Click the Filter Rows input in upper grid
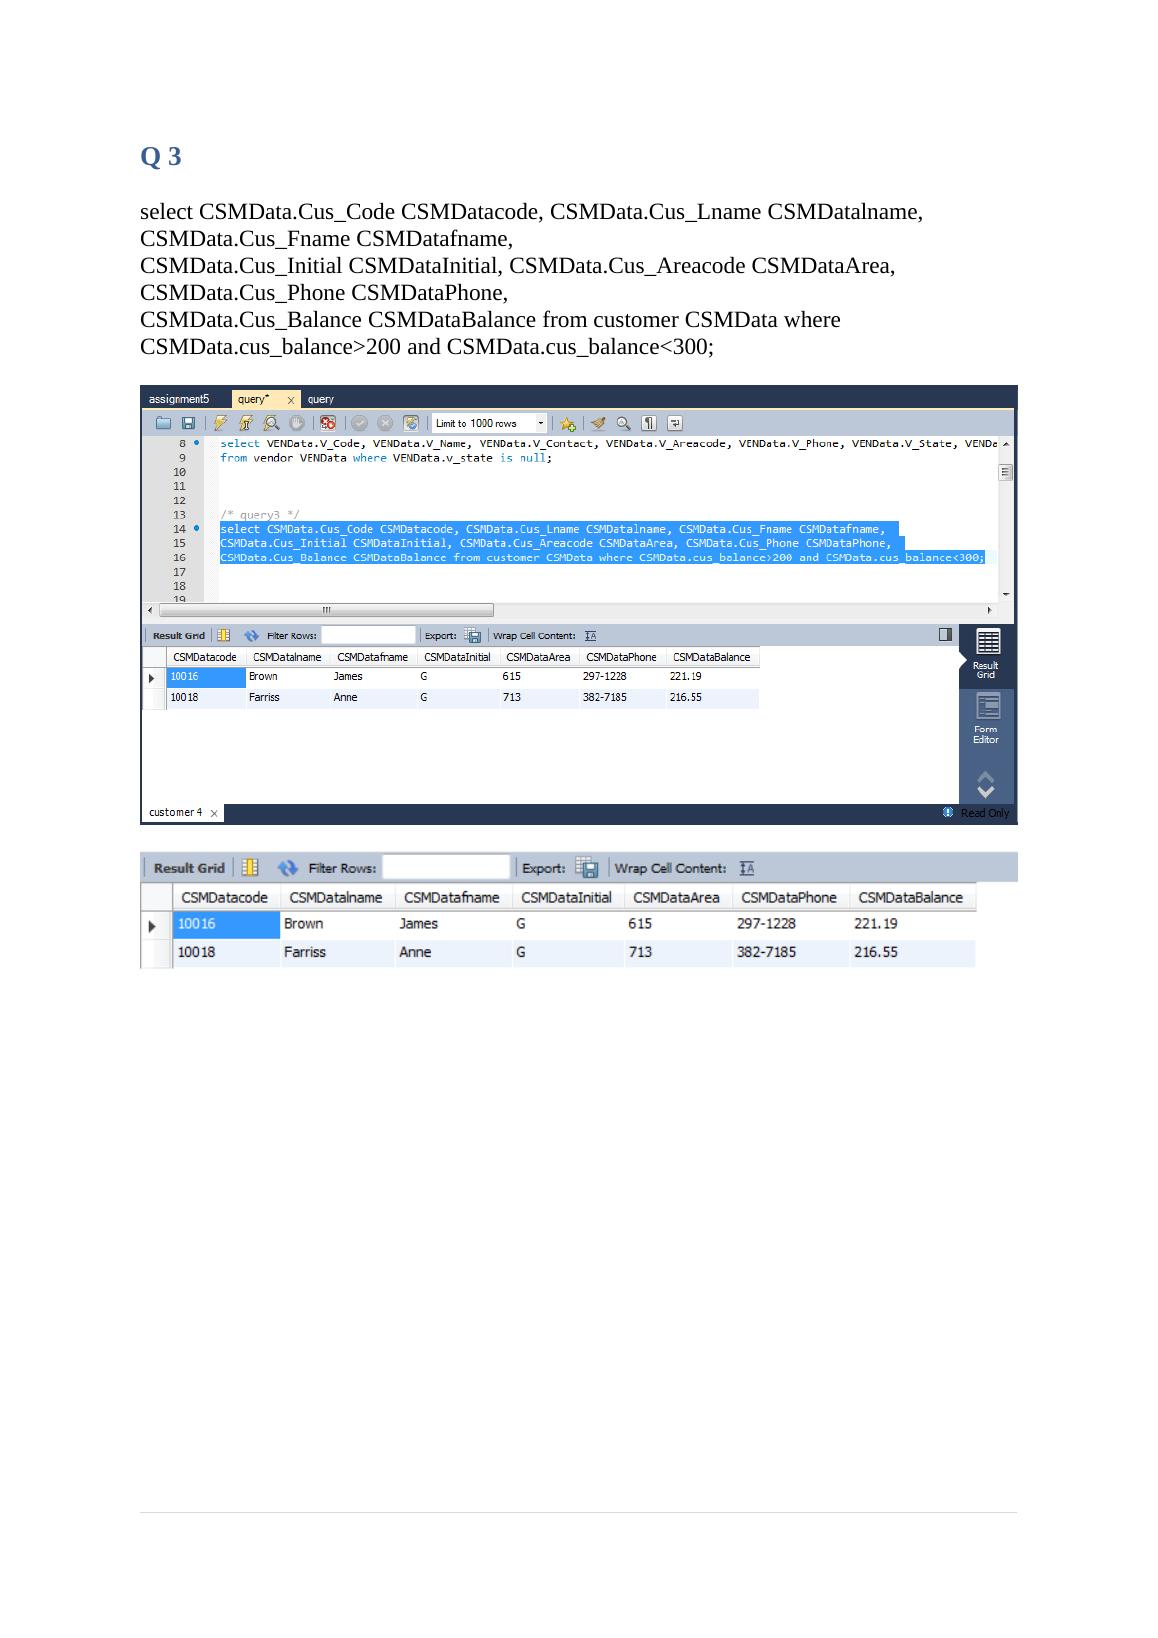The height and width of the screenshot is (1638, 1158). tap(368, 636)
